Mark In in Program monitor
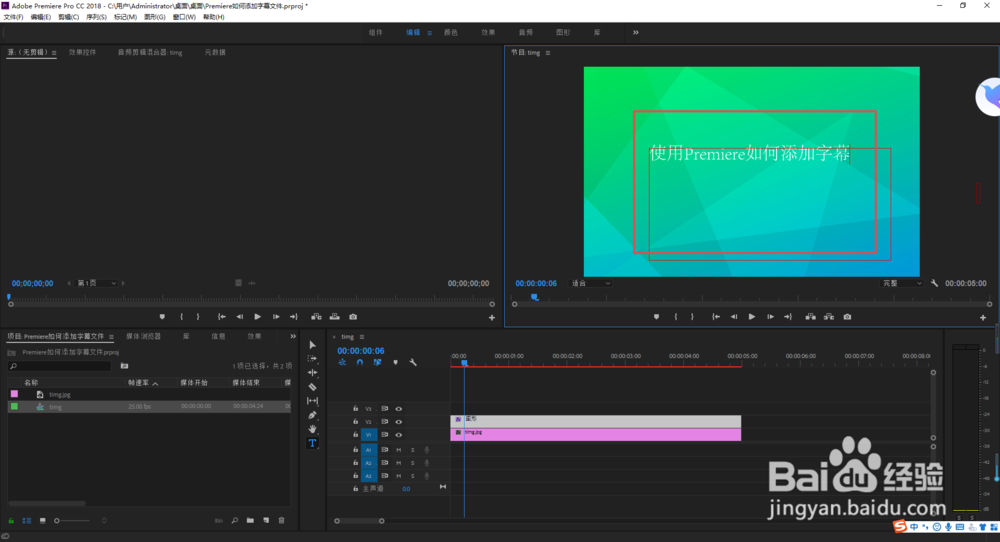This screenshot has height=542, width=1000. pyautogui.click(x=675, y=317)
